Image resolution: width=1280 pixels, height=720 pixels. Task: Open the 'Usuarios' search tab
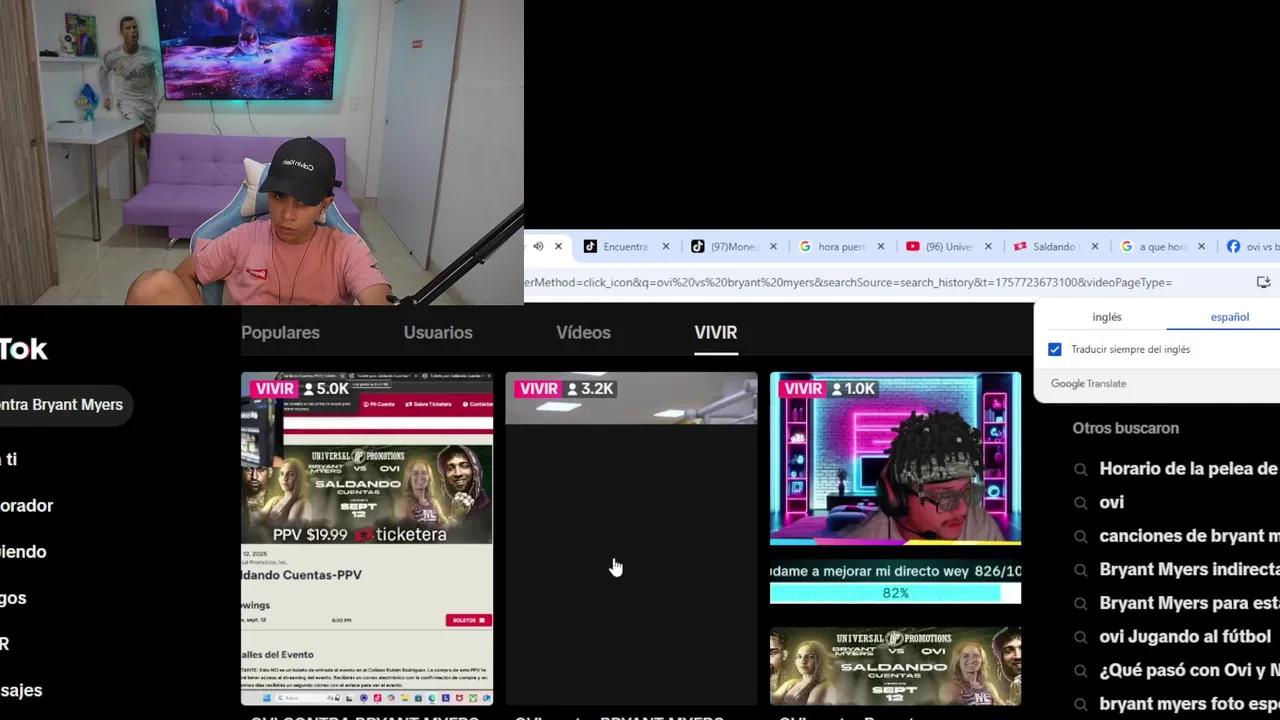(x=438, y=332)
